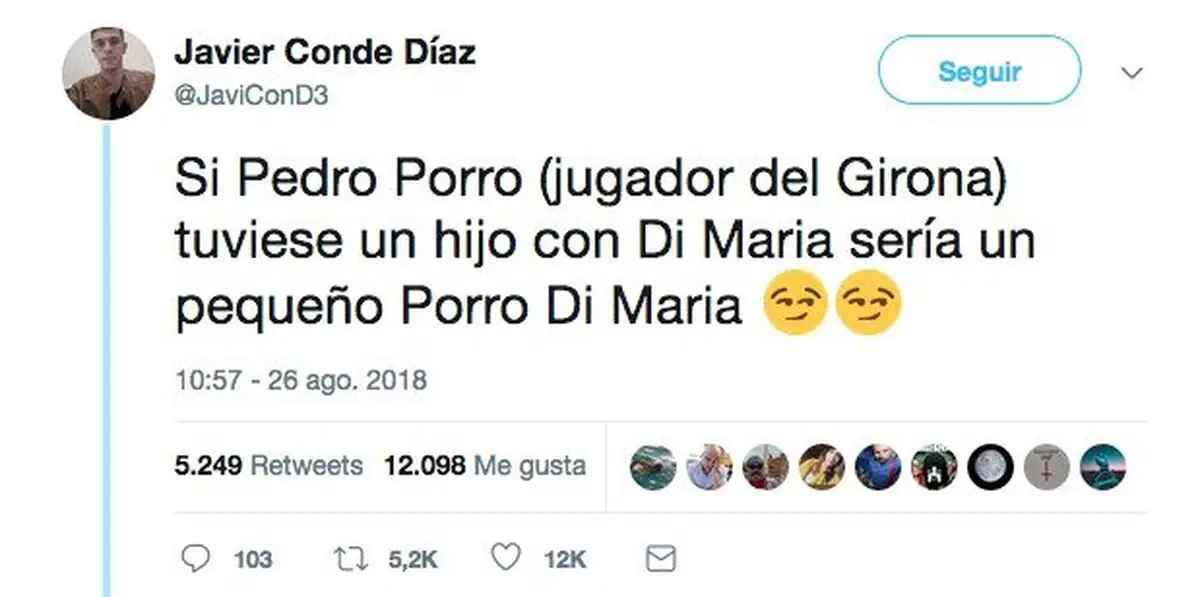Click the second liker avatar, older man

[709, 466]
